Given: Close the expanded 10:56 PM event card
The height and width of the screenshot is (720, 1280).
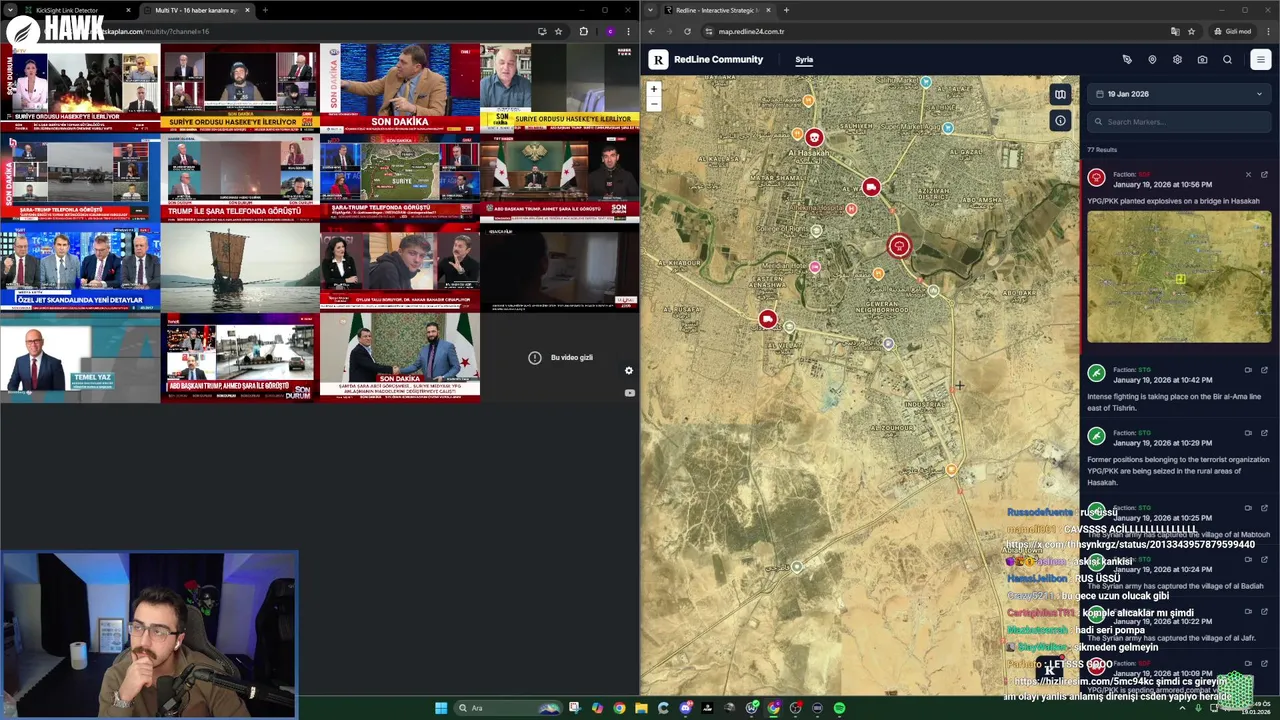Looking at the screenshot, I should 1248,175.
